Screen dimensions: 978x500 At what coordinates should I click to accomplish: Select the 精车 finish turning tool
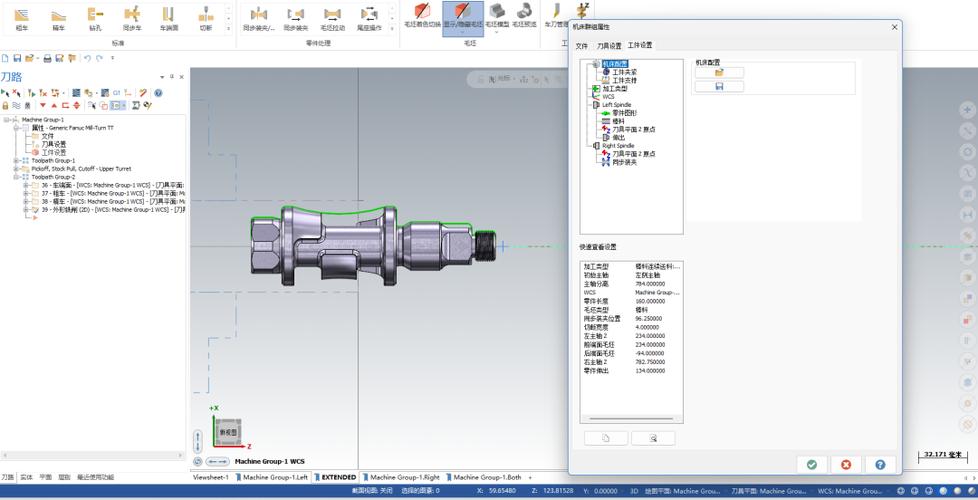(x=58, y=19)
